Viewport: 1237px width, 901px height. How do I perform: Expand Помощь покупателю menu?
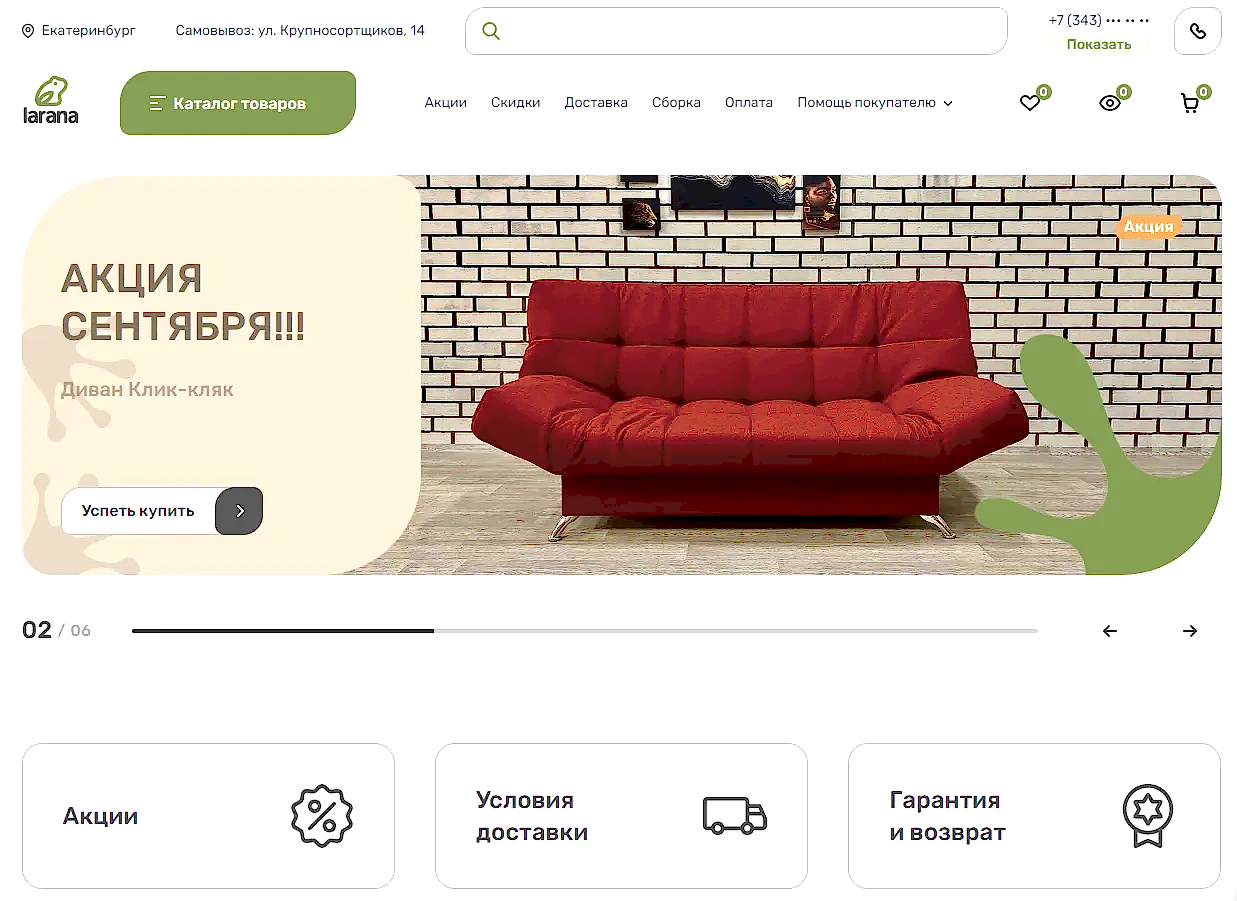[875, 102]
